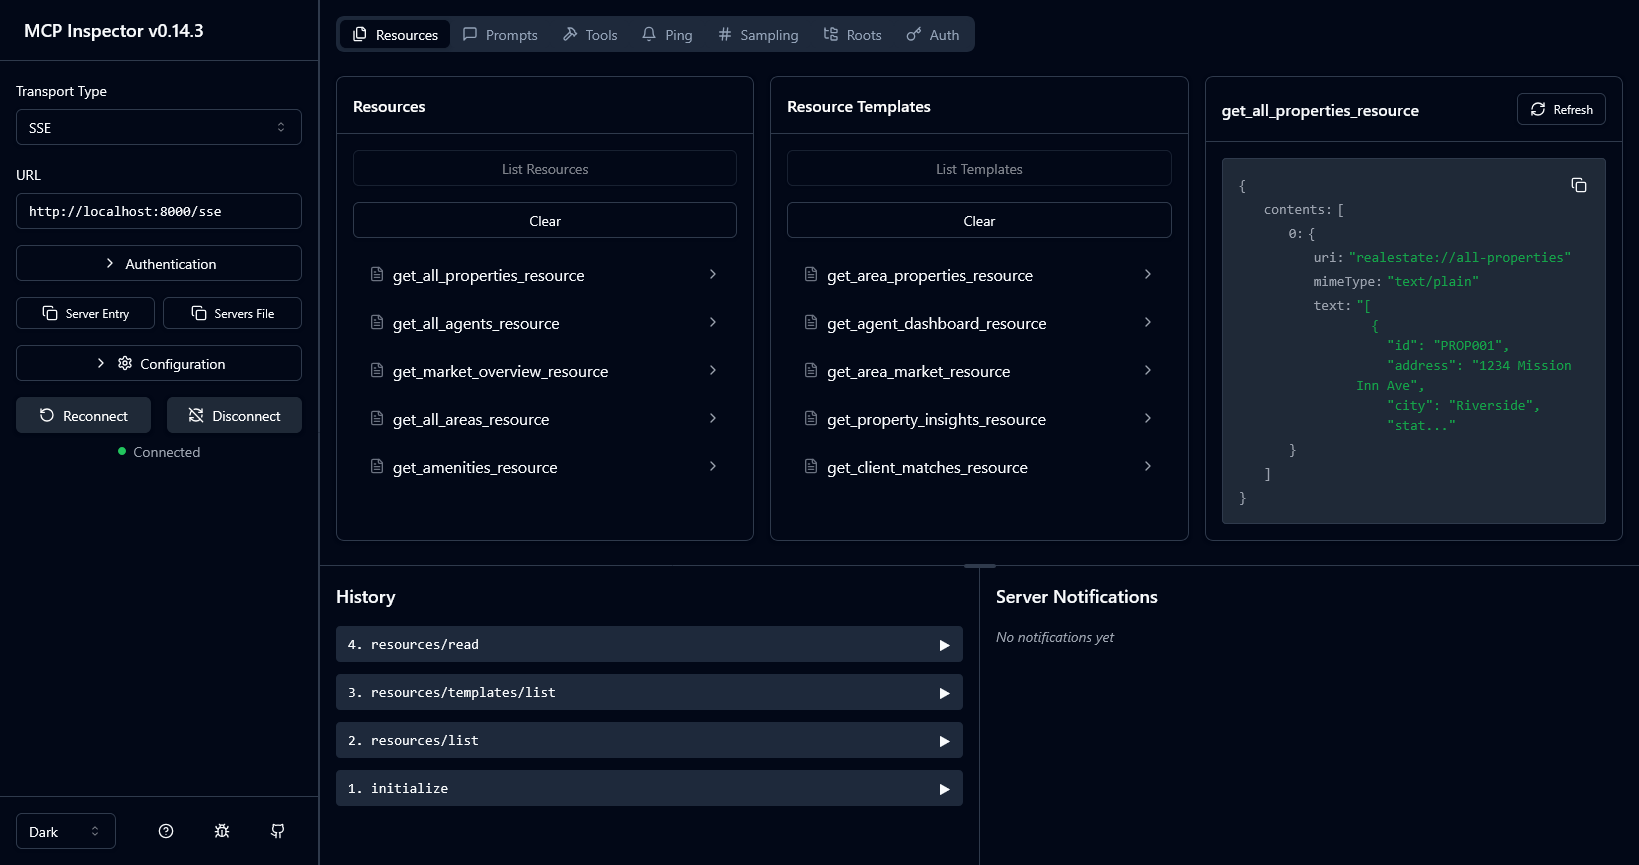Click chevron next to get_agent_dashboard_resource
Screen dimensions: 1639x865
click(x=1148, y=322)
